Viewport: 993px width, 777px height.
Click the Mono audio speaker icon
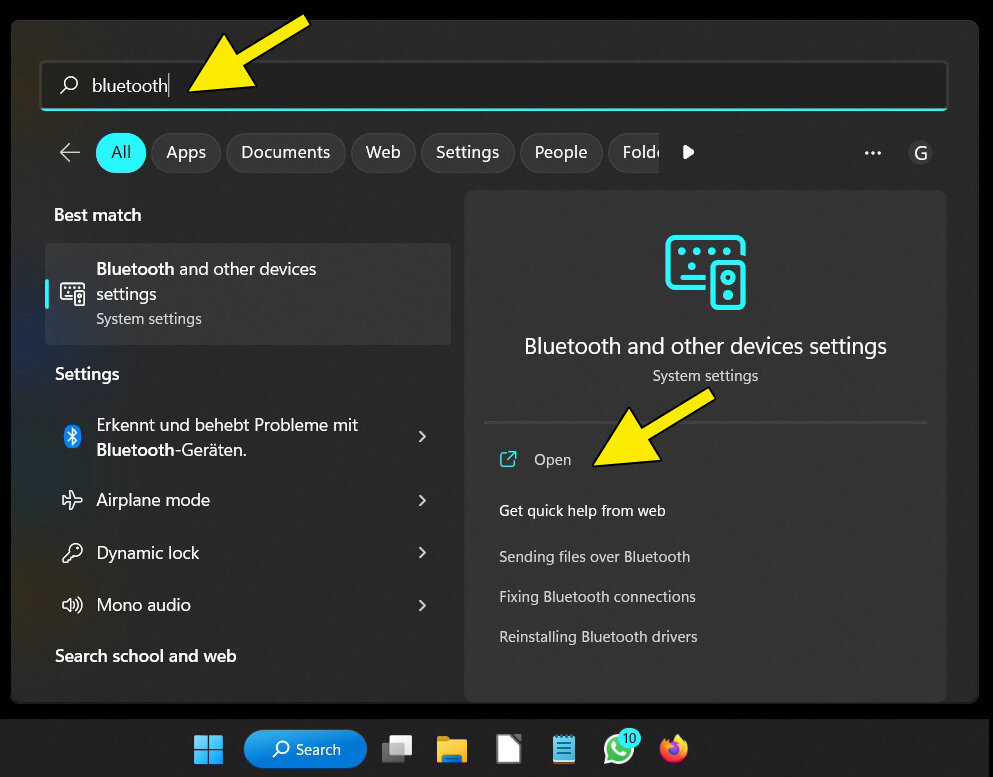[71, 604]
